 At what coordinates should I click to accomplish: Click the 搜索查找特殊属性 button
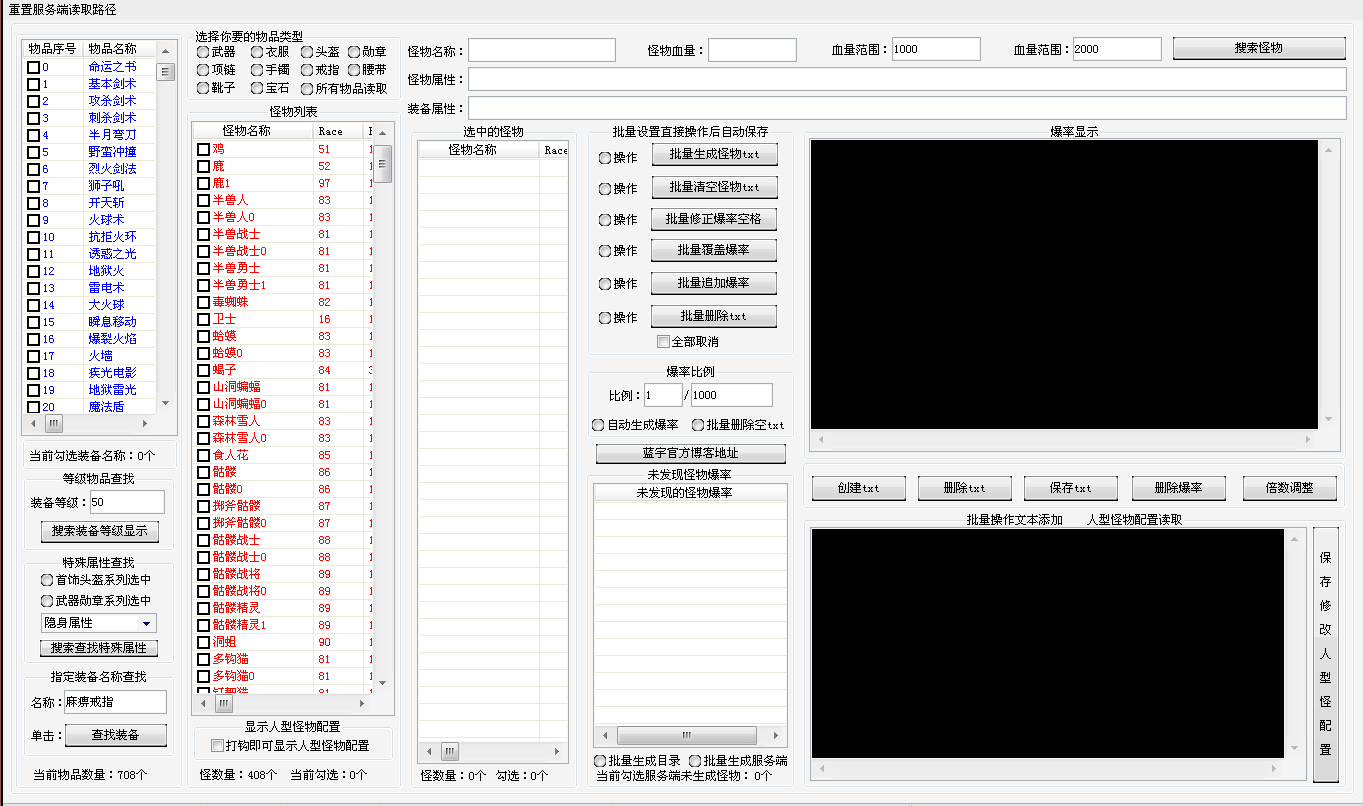click(99, 648)
